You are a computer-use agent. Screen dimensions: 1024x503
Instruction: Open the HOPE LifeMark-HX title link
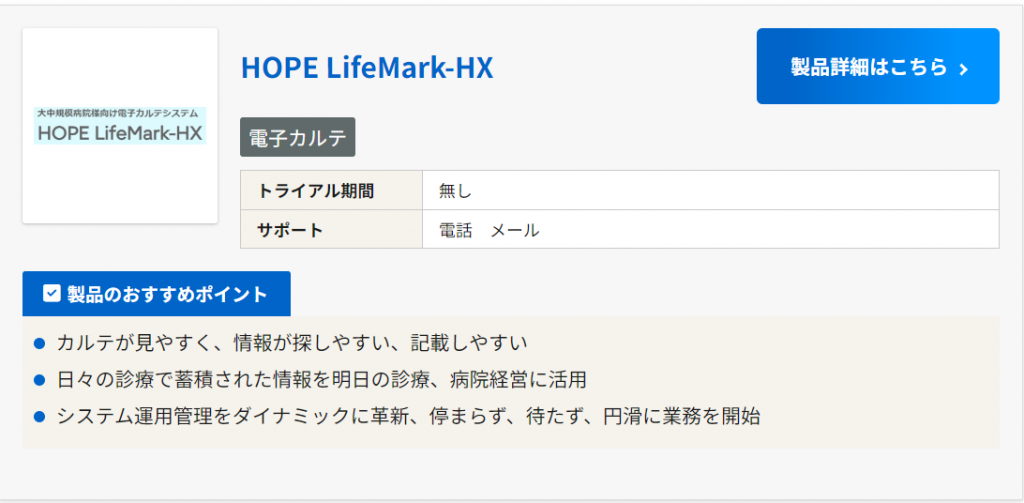click(367, 67)
